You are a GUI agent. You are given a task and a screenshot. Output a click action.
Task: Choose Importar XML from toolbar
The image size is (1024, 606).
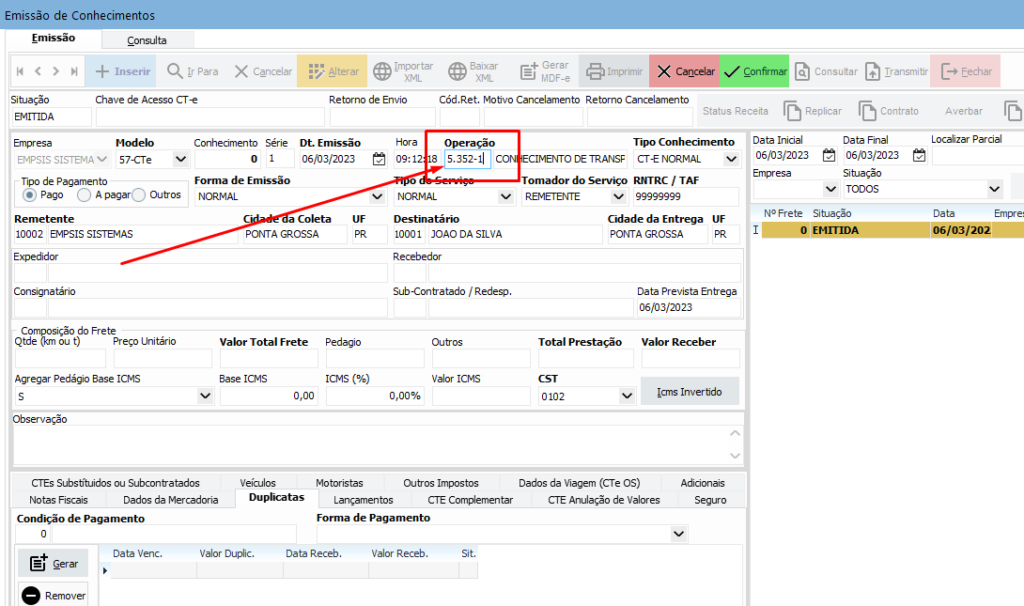(403, 71)
